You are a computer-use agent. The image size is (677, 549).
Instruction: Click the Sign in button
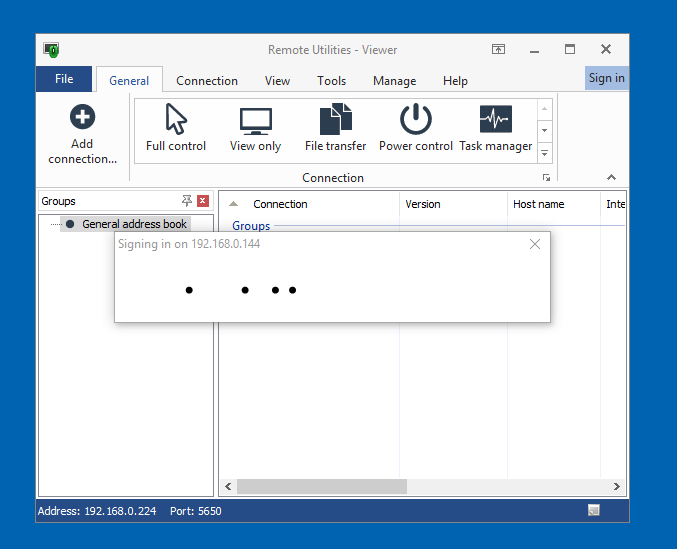tap(607, 78)
